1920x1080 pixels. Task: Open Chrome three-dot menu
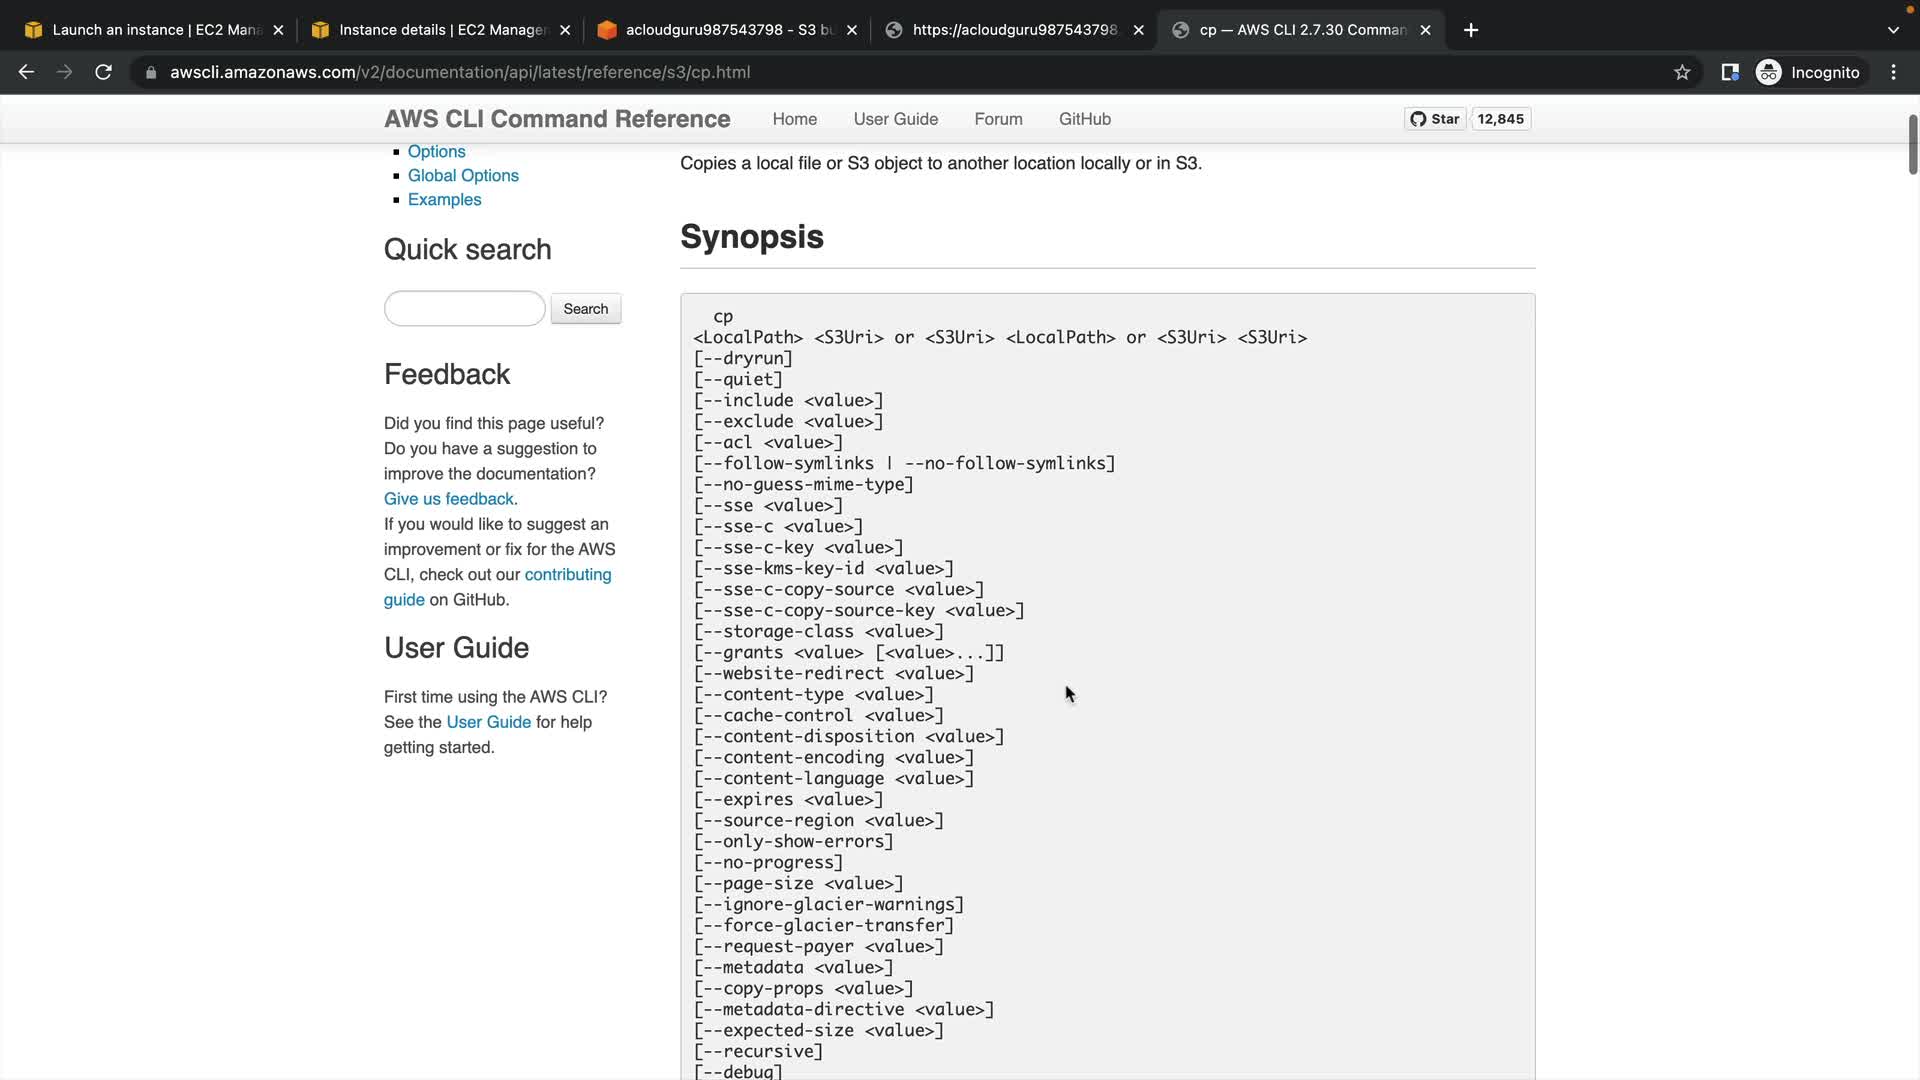pyautogui.click(x=1893, y=72)
